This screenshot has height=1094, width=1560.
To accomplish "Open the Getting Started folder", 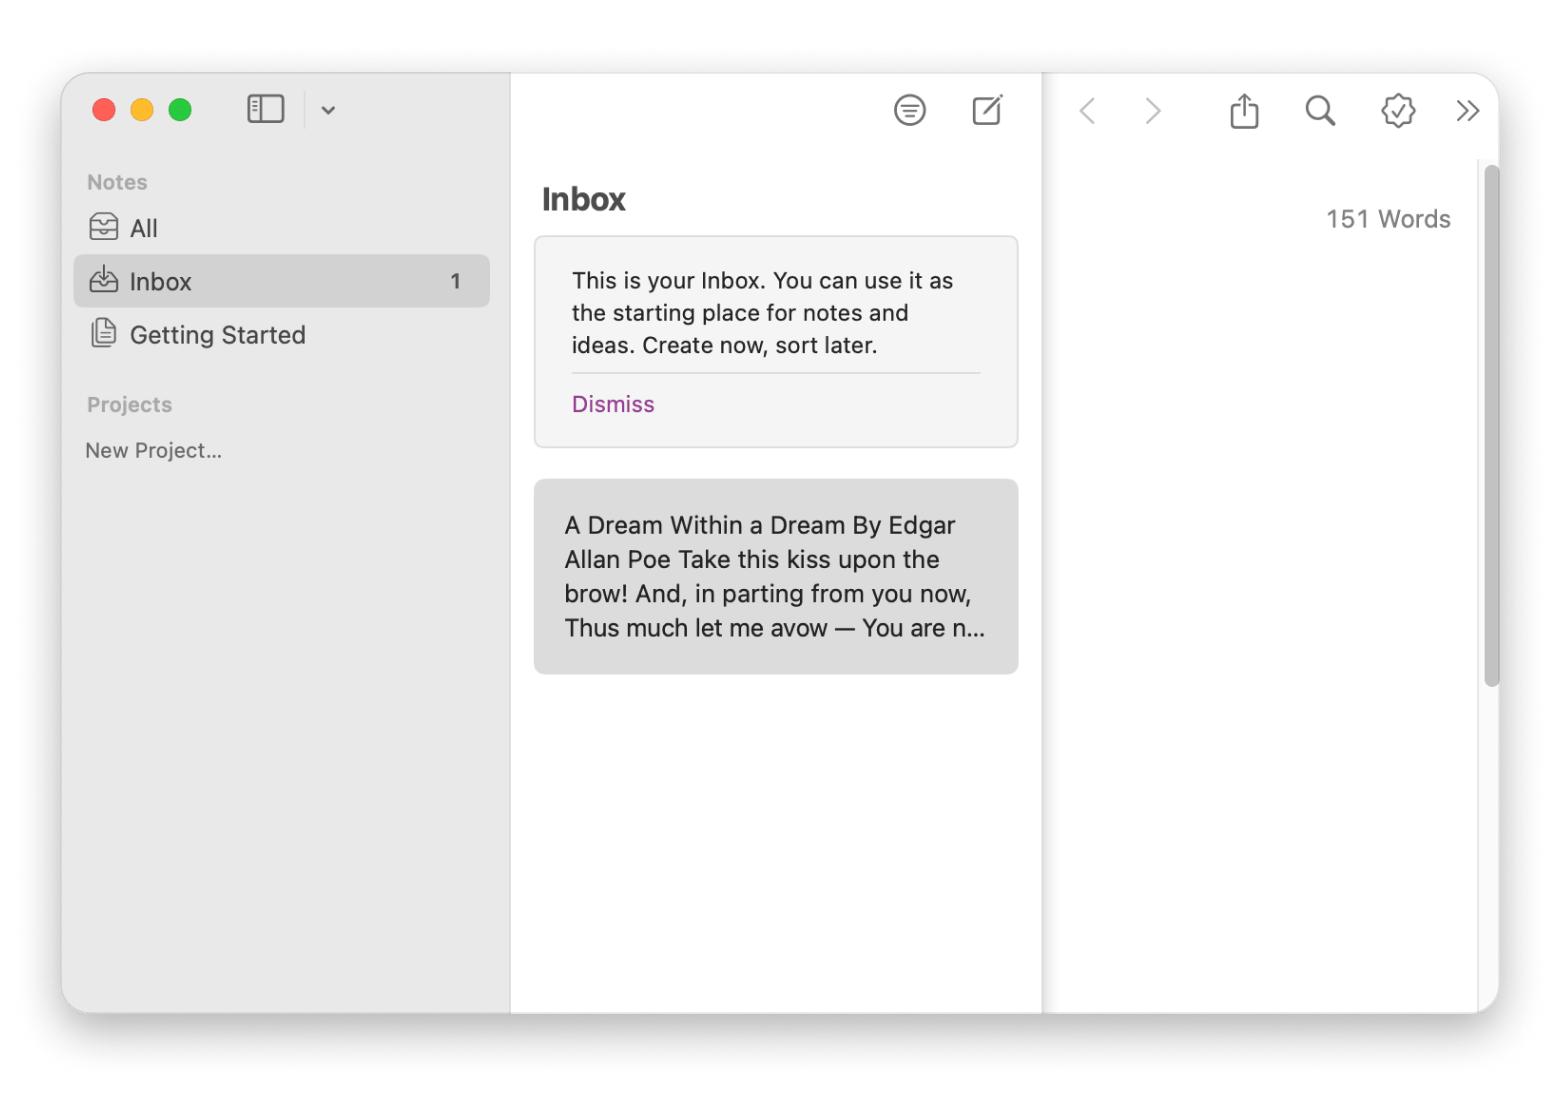I will (281, 335).
